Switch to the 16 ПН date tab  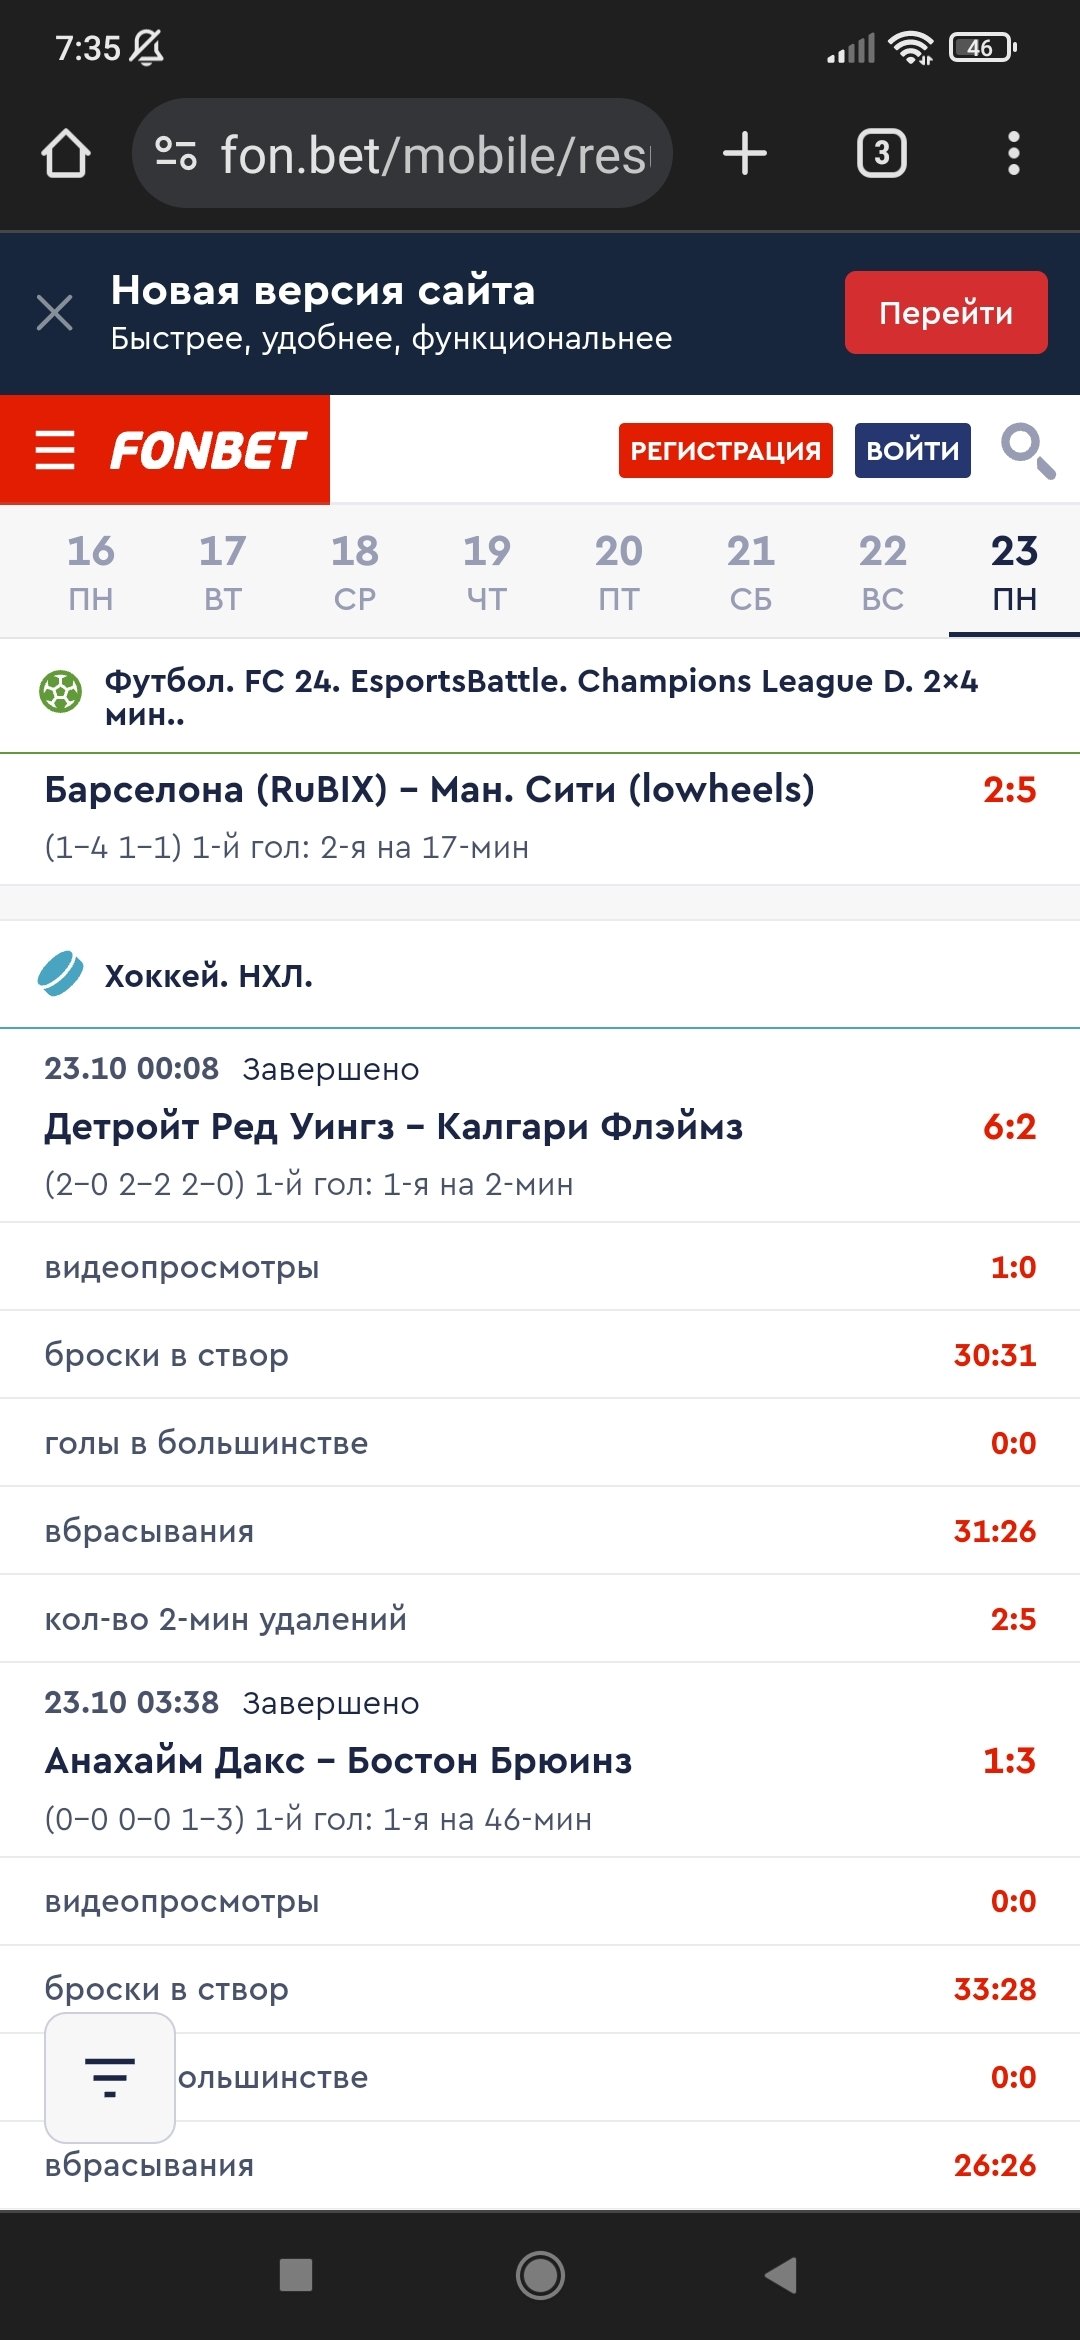point(91,572)
